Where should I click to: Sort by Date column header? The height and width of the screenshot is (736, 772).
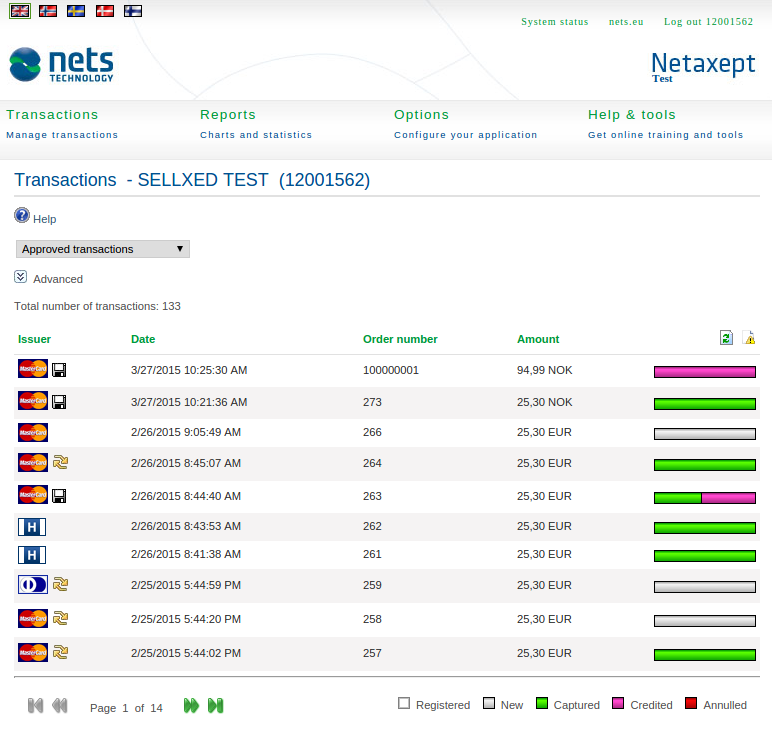[143, 339]
